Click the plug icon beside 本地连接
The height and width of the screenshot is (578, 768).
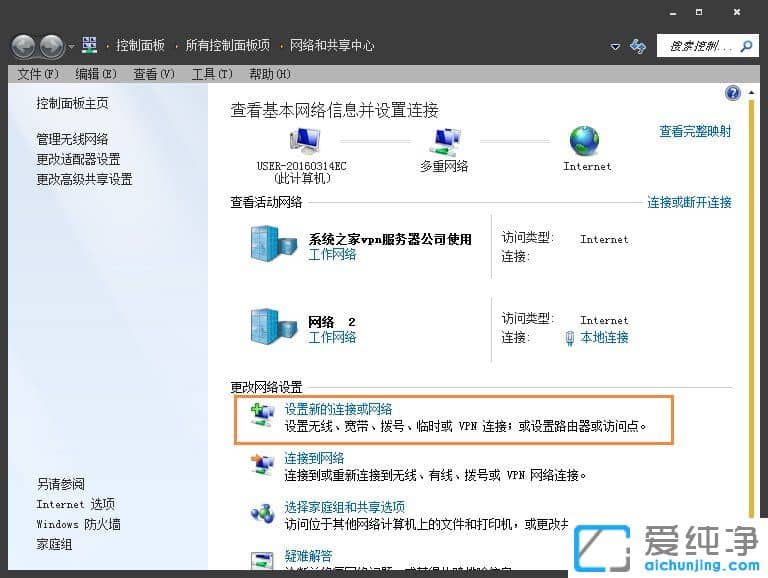tap(570, 338)
